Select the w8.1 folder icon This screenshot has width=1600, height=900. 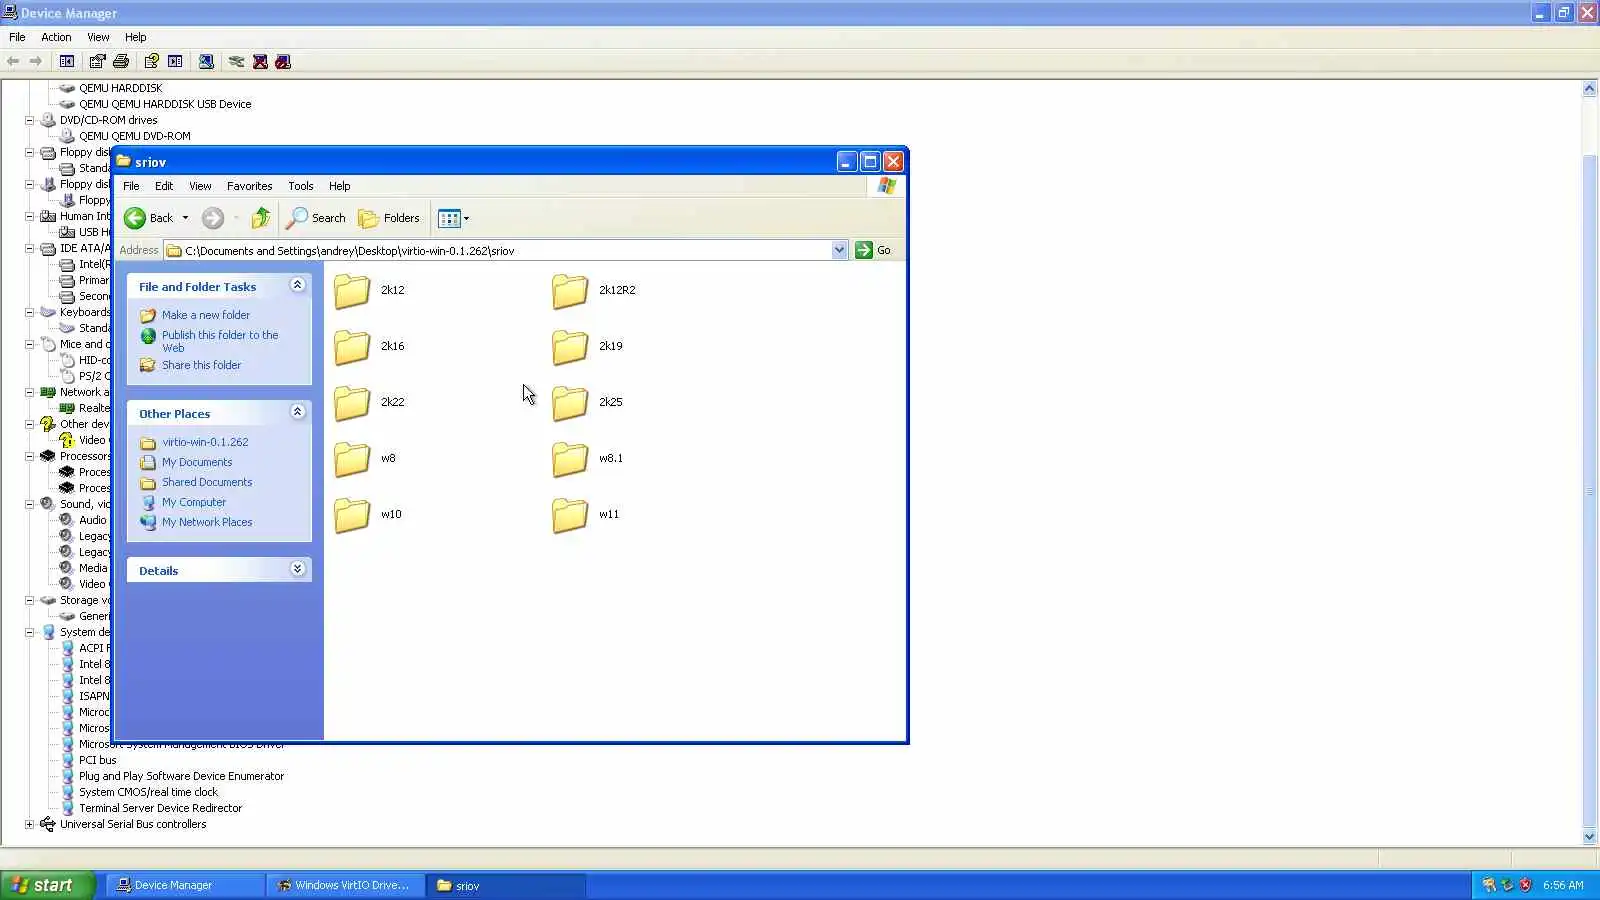click(570, 458)
